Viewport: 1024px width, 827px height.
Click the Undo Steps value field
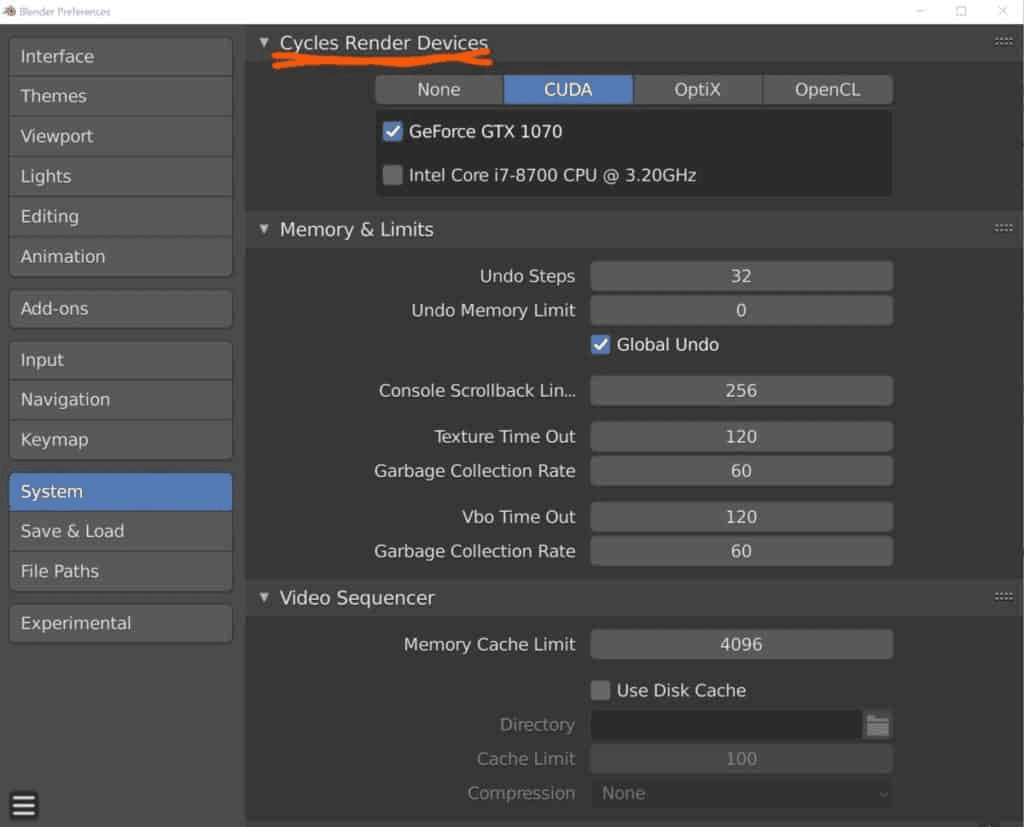741,276
